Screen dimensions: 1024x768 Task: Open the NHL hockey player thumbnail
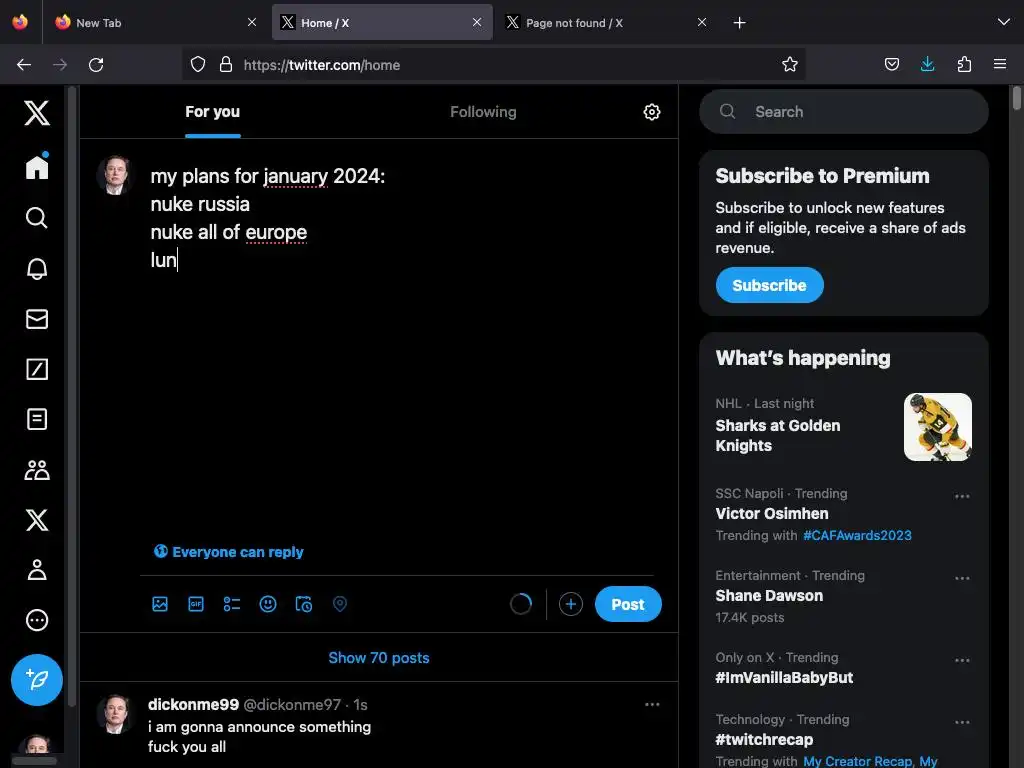point(938,427)
